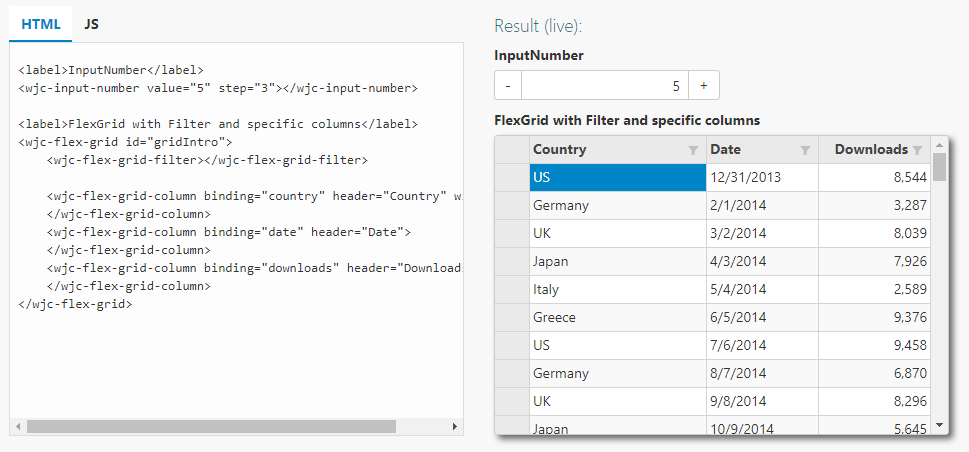Select the 9,376 downloads cell
The height and width of the screenshot is (452, 969).
coord(874,318)
